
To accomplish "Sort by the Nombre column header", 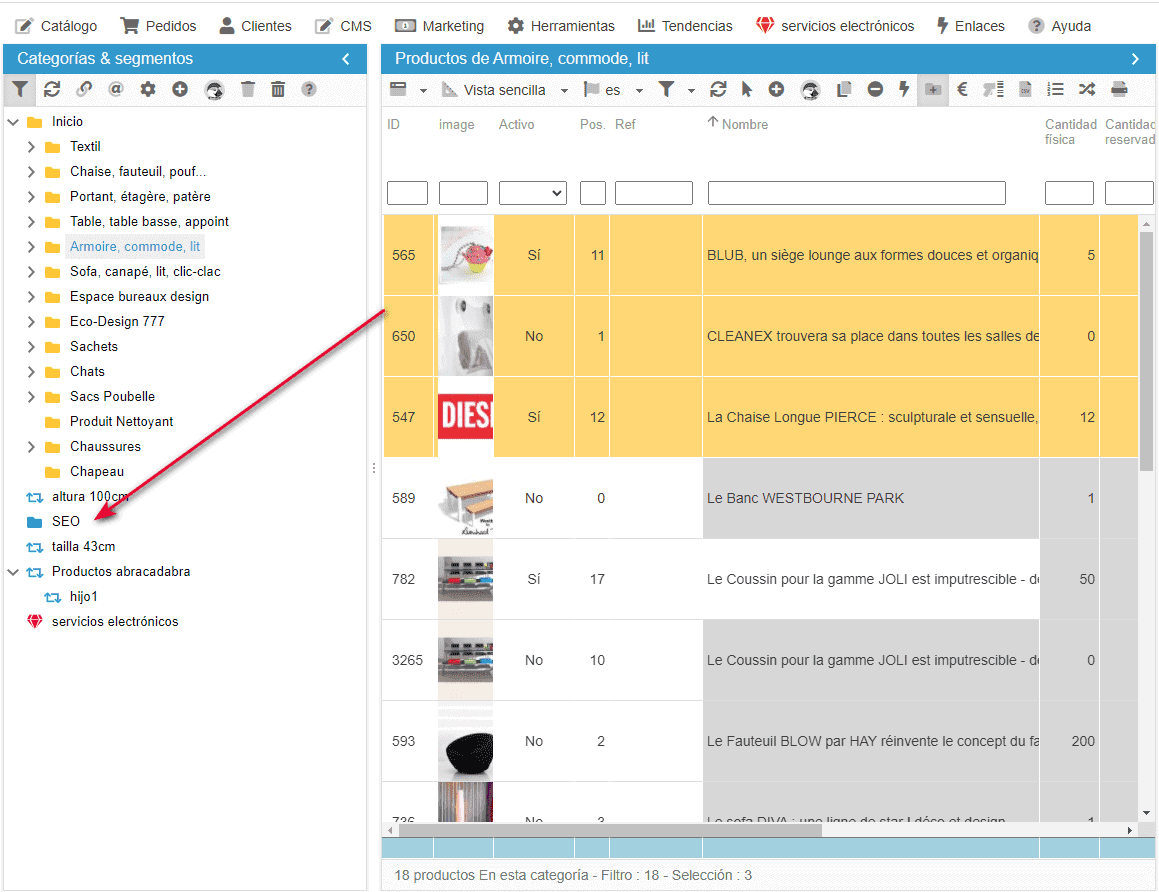I will 744,124.
